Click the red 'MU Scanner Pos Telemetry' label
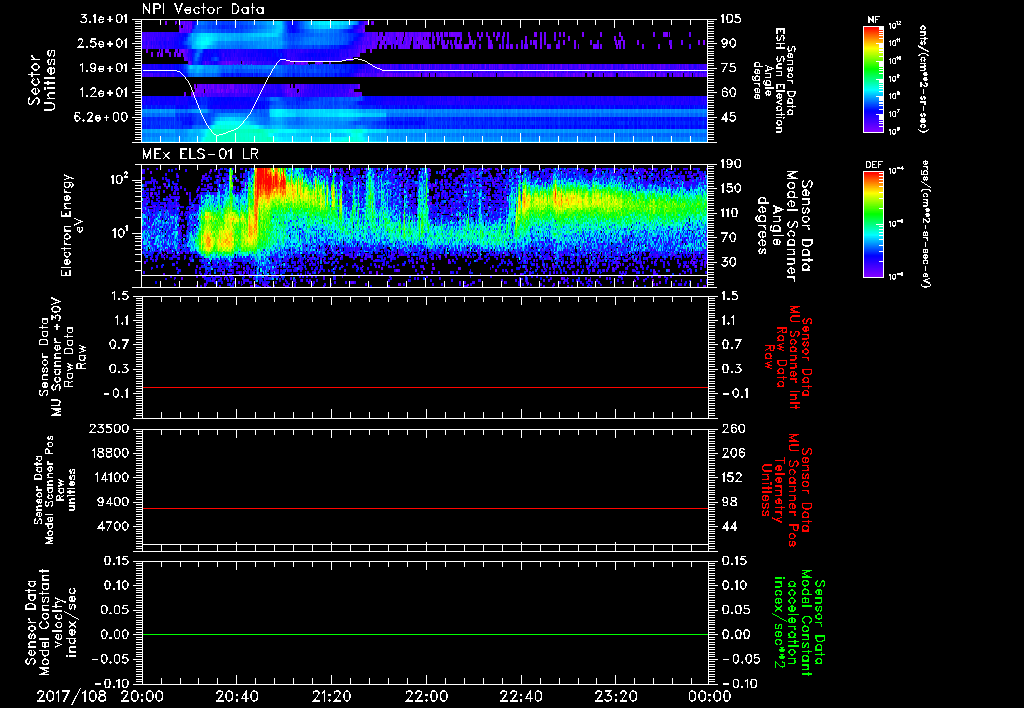 pos(786,490)
